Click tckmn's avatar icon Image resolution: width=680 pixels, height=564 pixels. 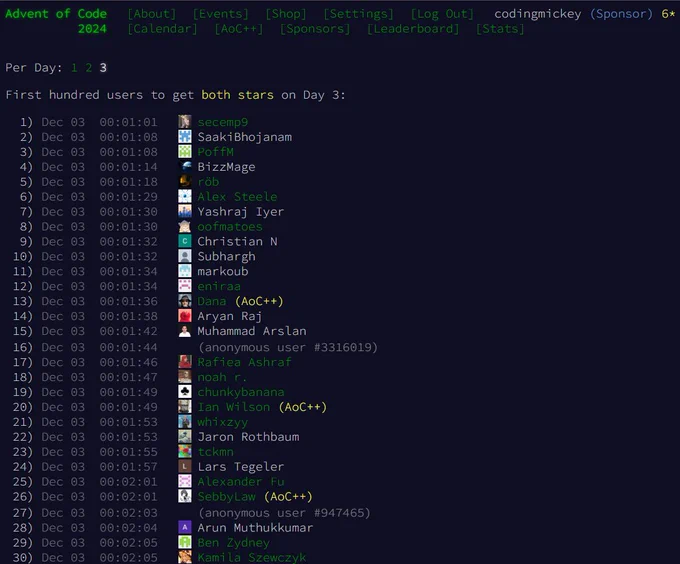pyautogui.click(x=185, y=451)
